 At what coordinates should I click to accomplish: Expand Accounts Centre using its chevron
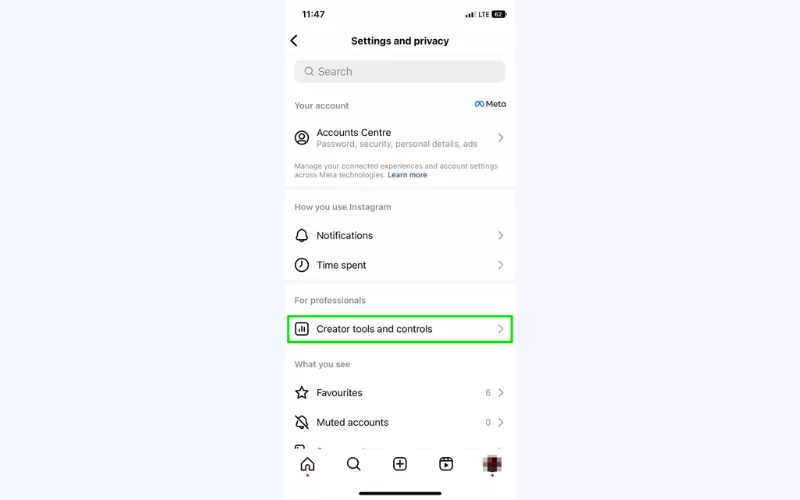[x=501, y=138]
